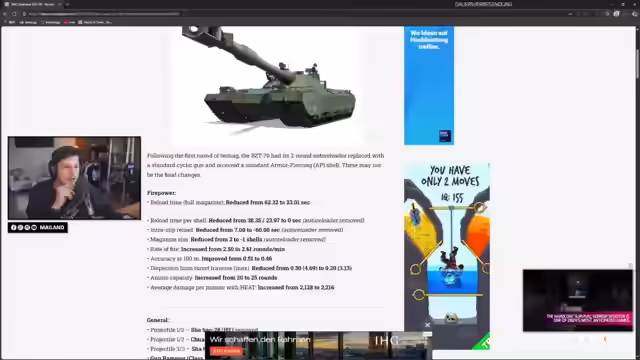Open the round white extension icon in toolbar
The image size is (640, 360).
(x=616, y=14)
